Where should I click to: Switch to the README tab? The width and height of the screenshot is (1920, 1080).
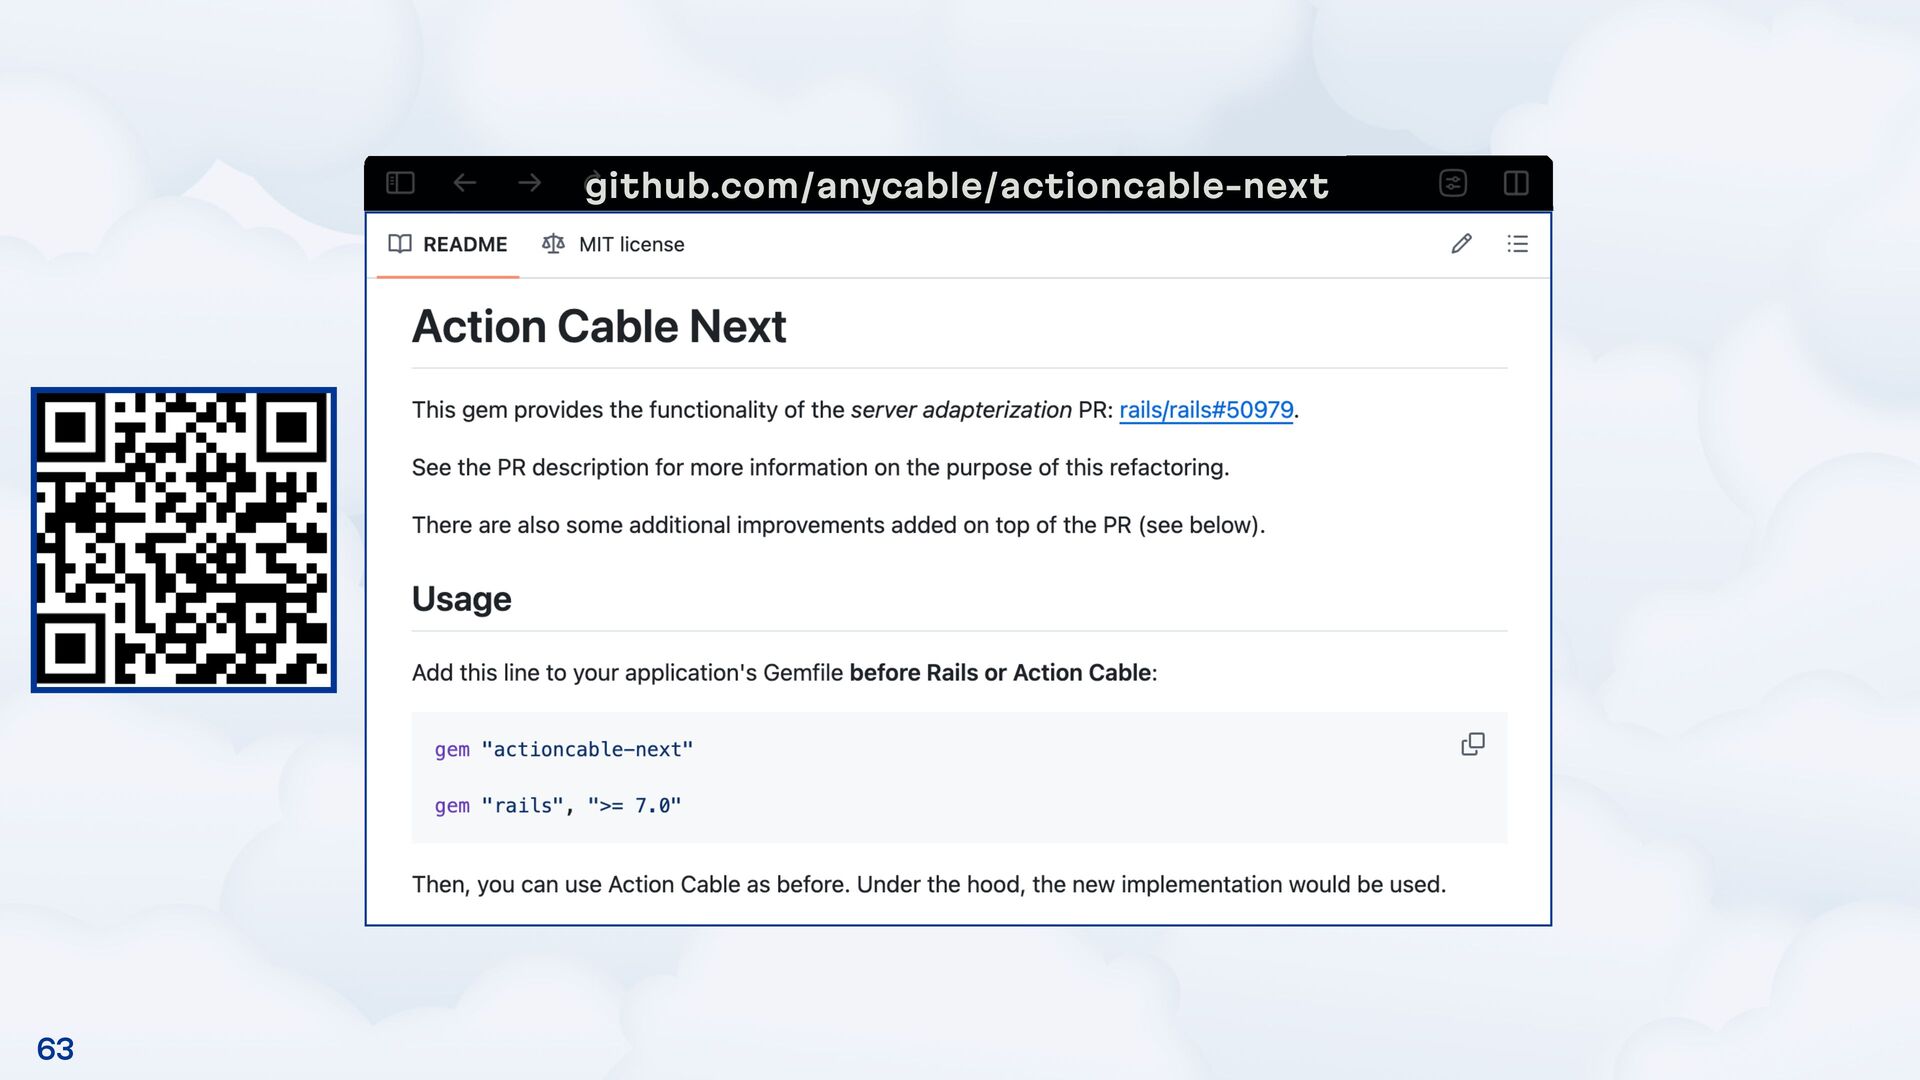(464, 245)
